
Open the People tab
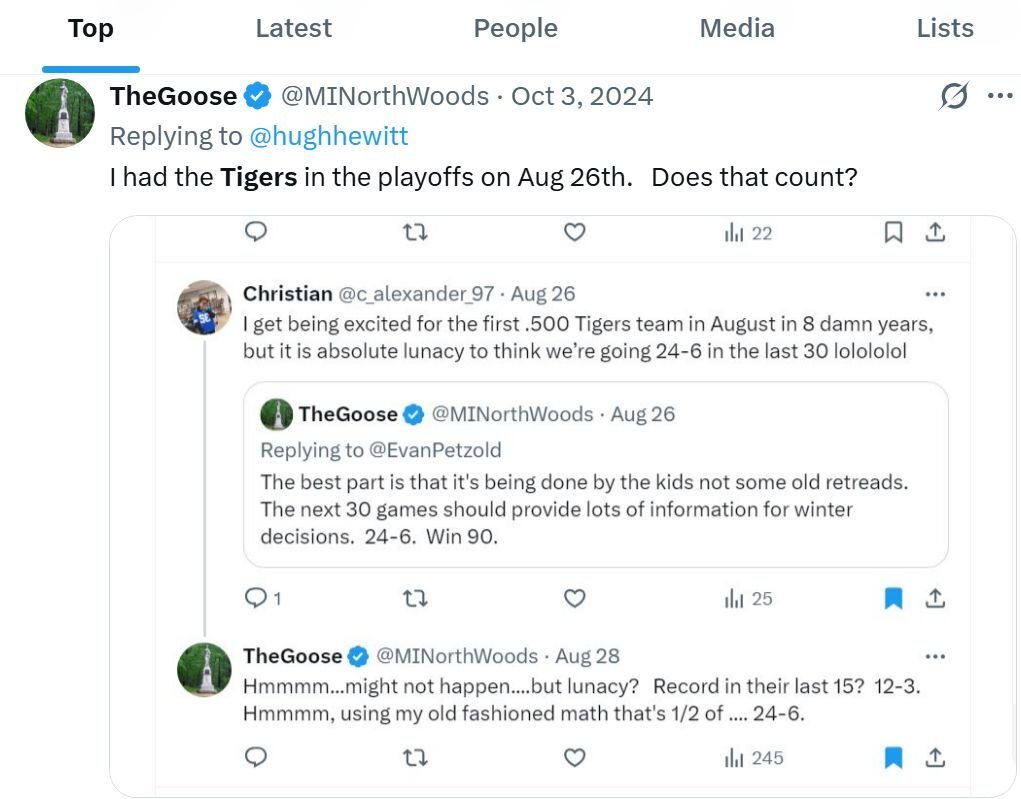(515, 28)
